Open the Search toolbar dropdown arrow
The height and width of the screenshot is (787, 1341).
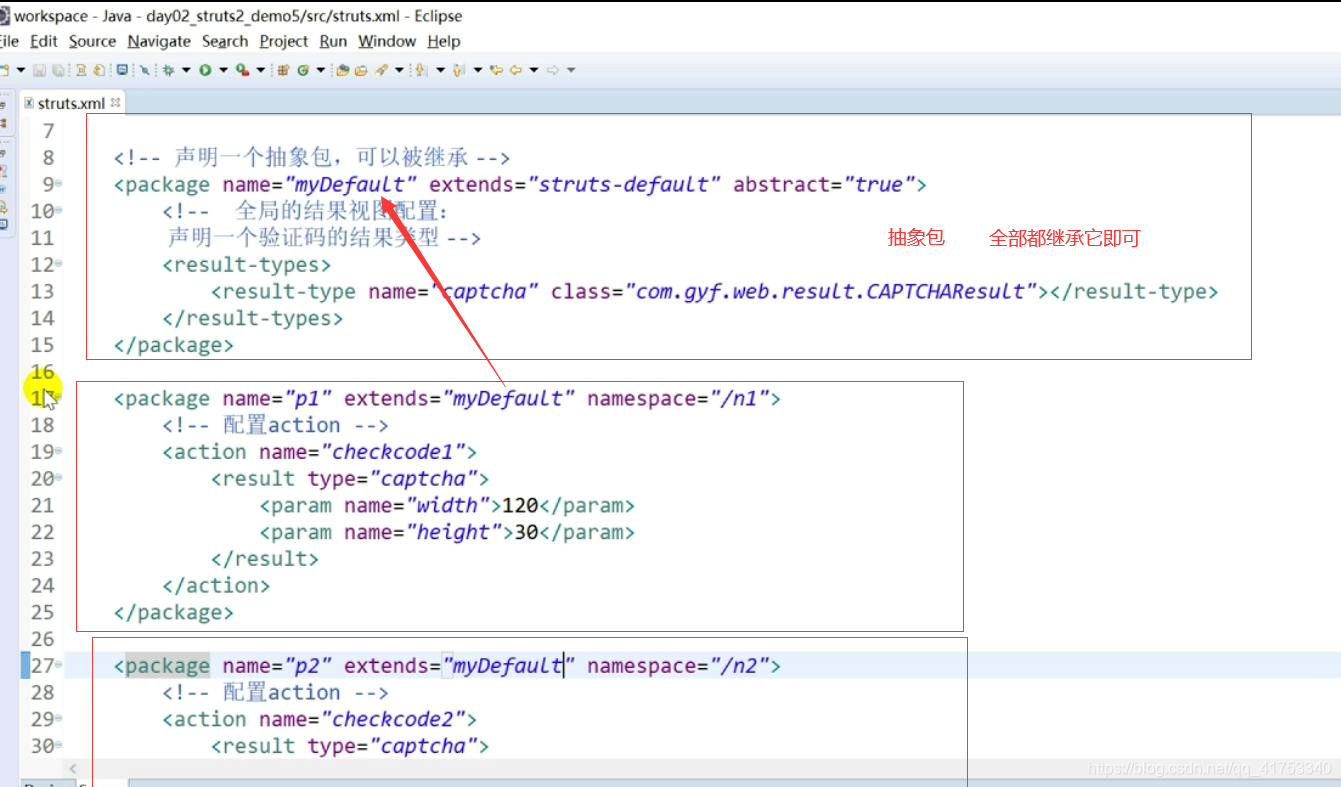pyautogui.click(x=399, y=70)
